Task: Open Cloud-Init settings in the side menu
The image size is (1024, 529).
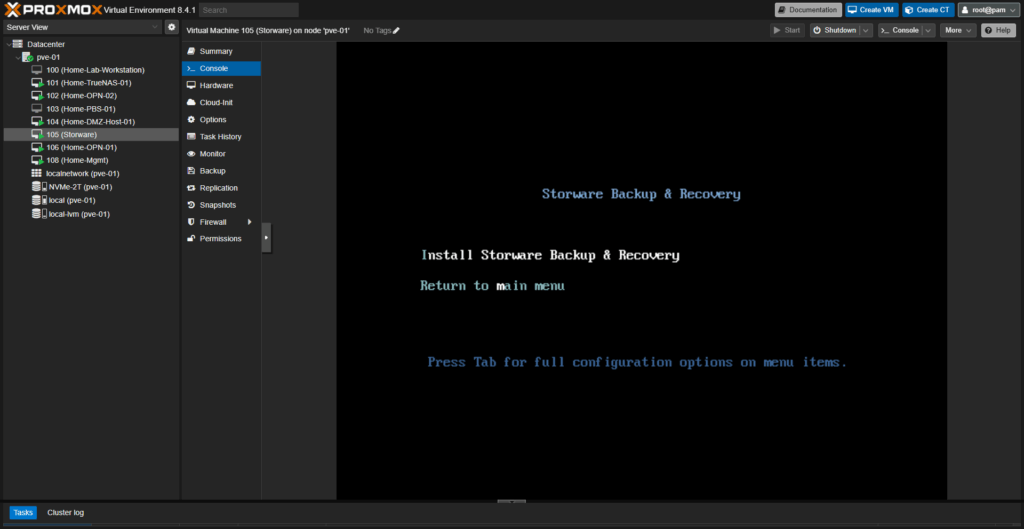Action: [216, 102]
